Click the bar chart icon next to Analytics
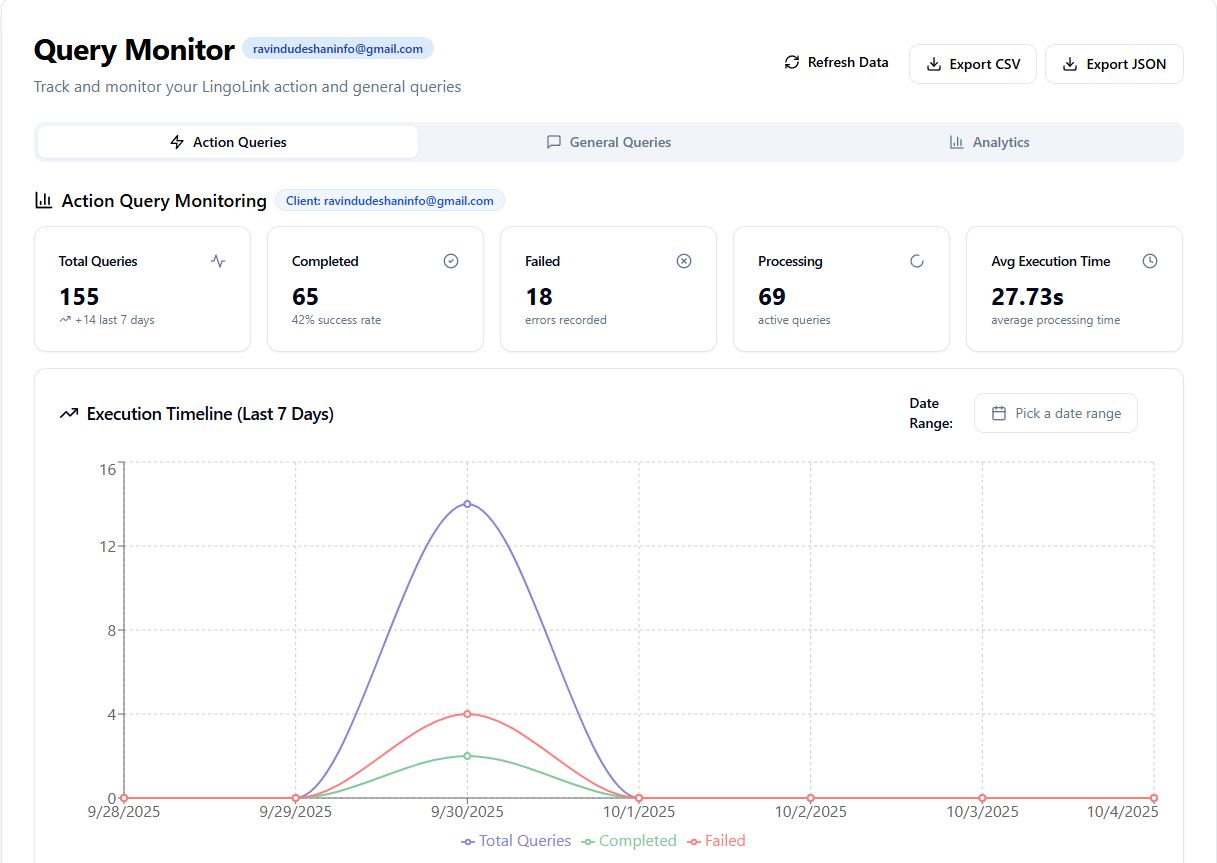Screen dimensions: 1217x863 (x=956, y=142)
